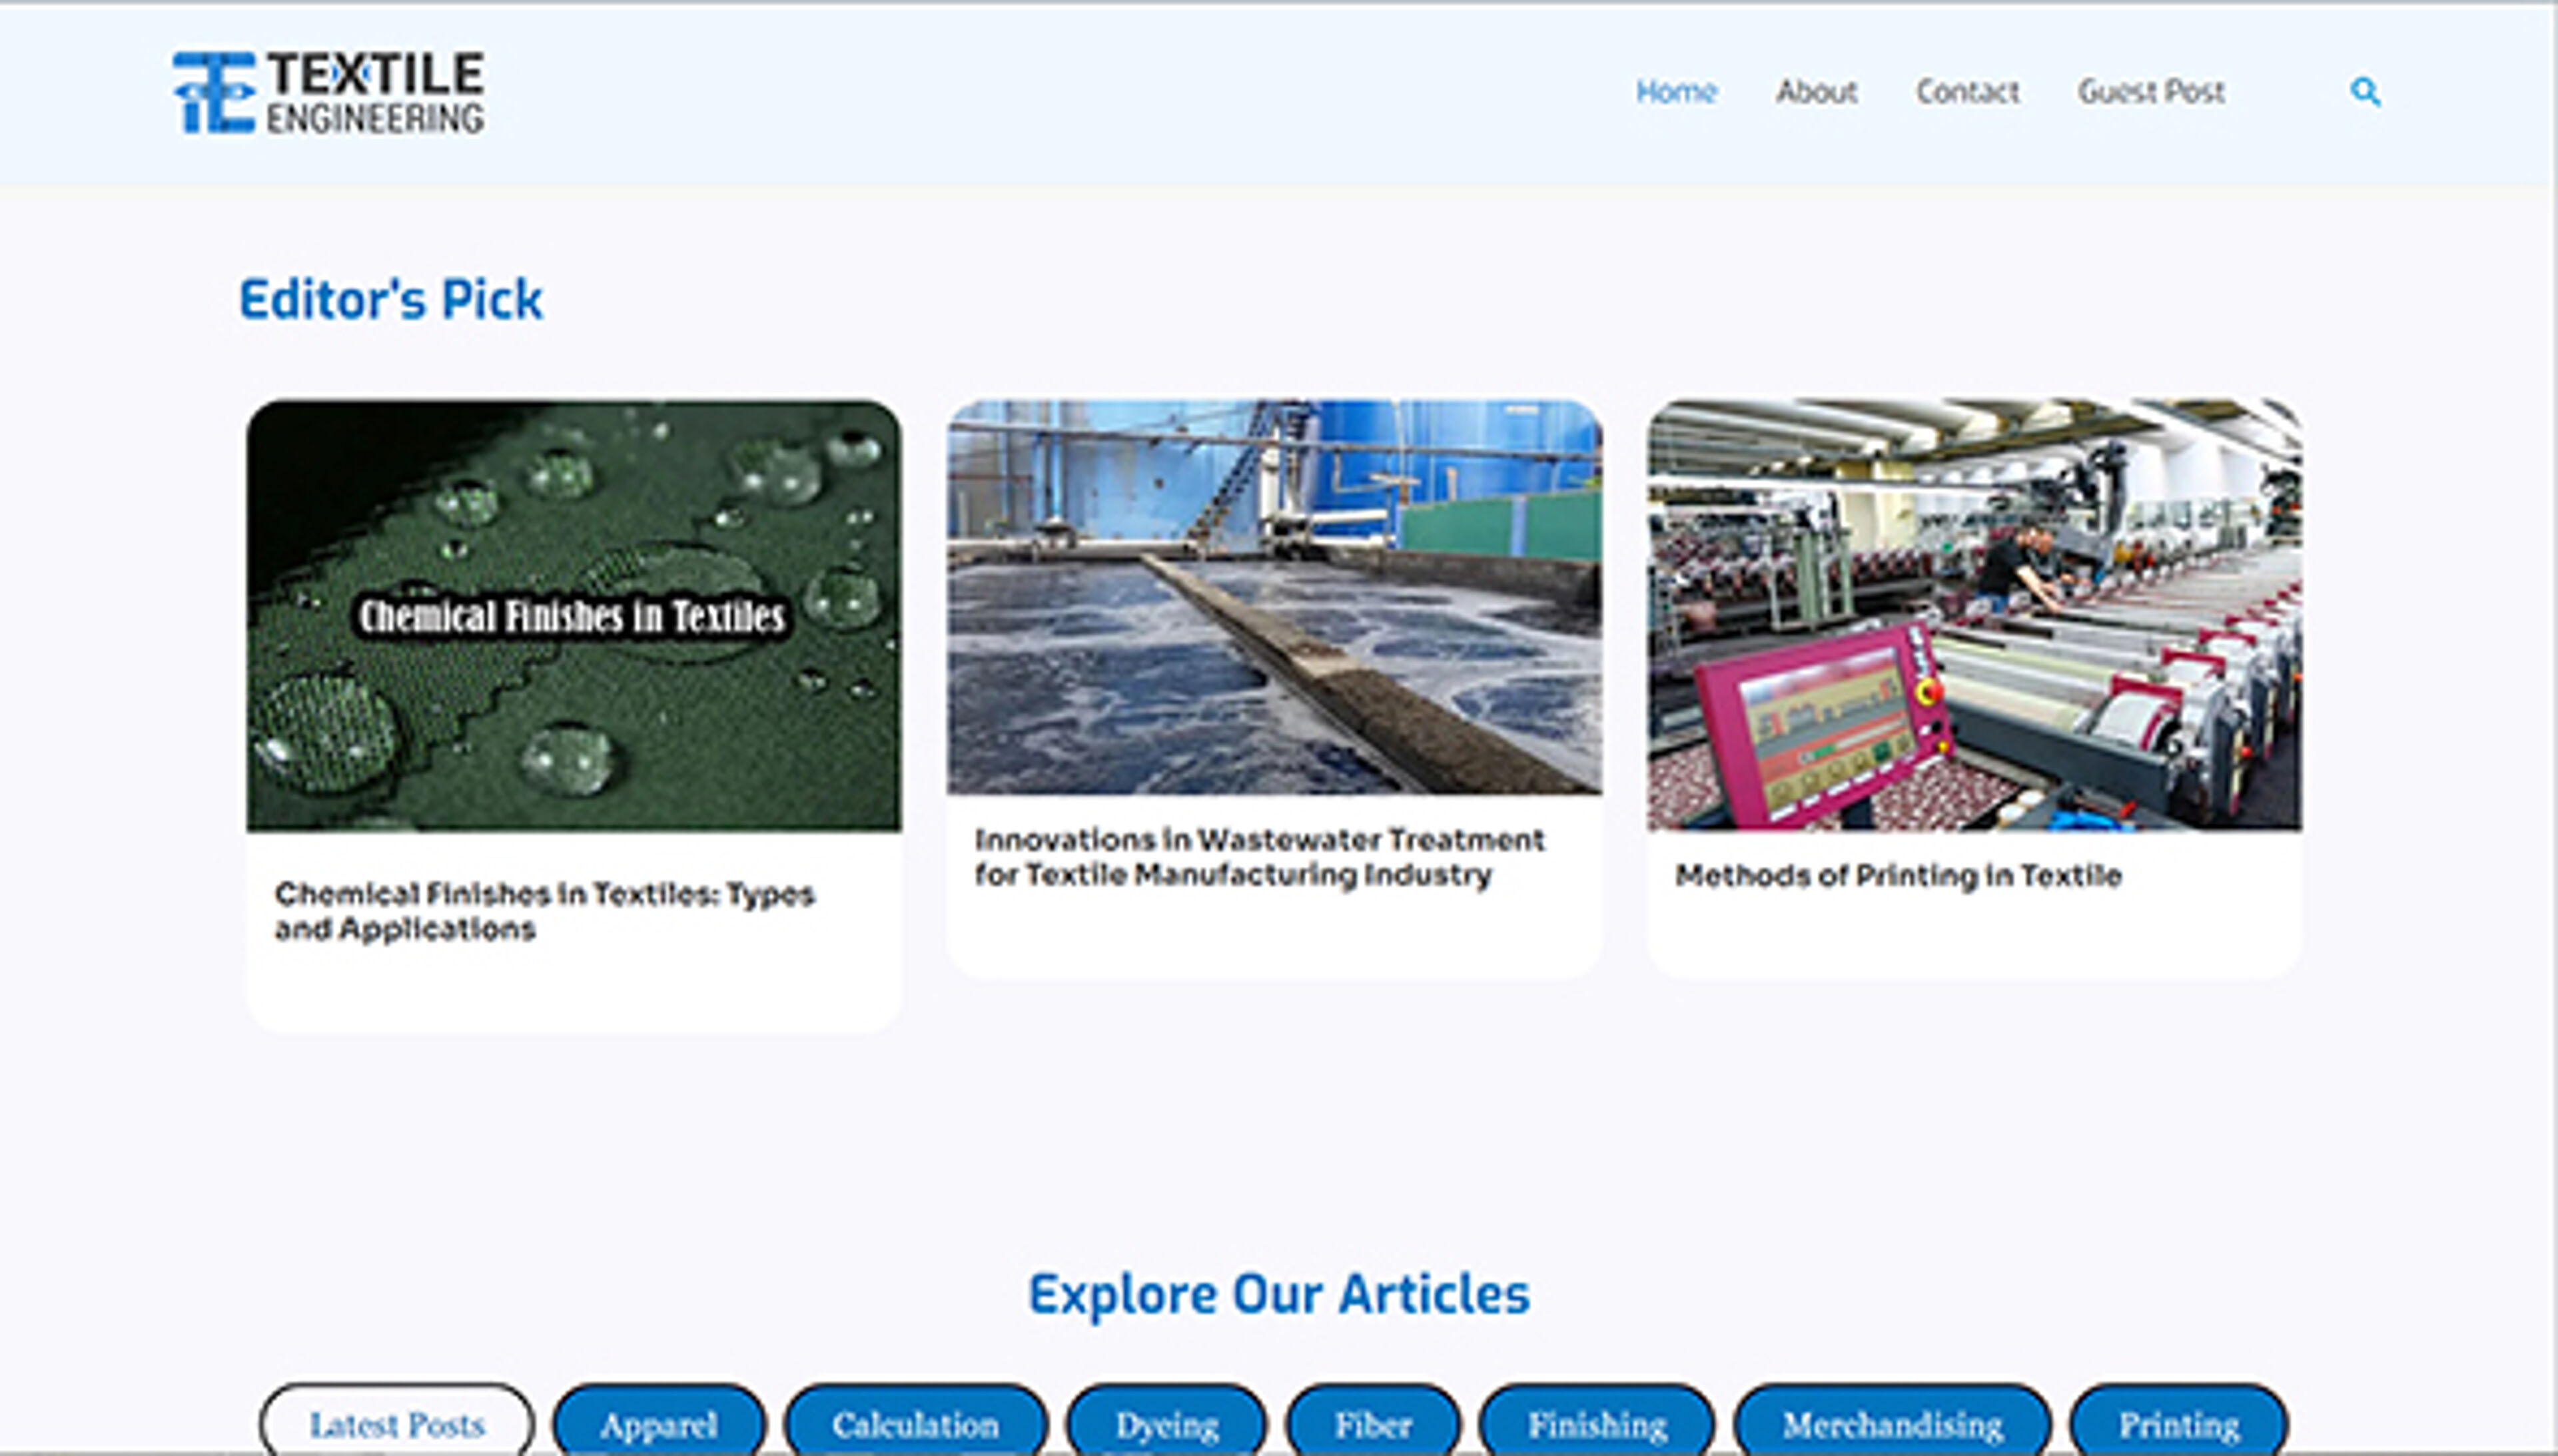Open the Contact page
Image resolution: width=2558 pixels, height=1456 pixels.
click(1967, 92)
